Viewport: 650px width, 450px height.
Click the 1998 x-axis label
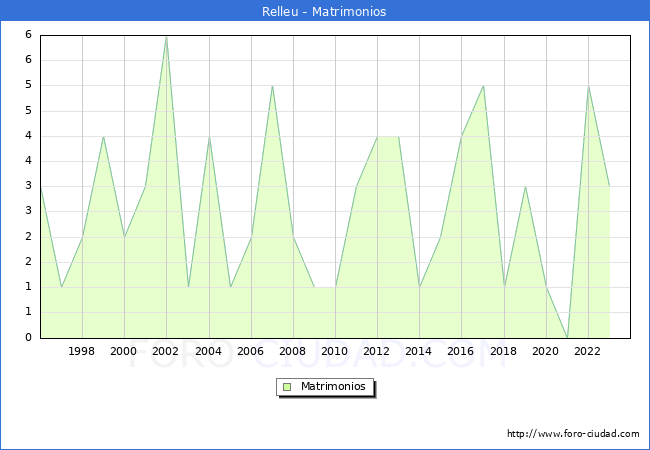coord(82,351)
